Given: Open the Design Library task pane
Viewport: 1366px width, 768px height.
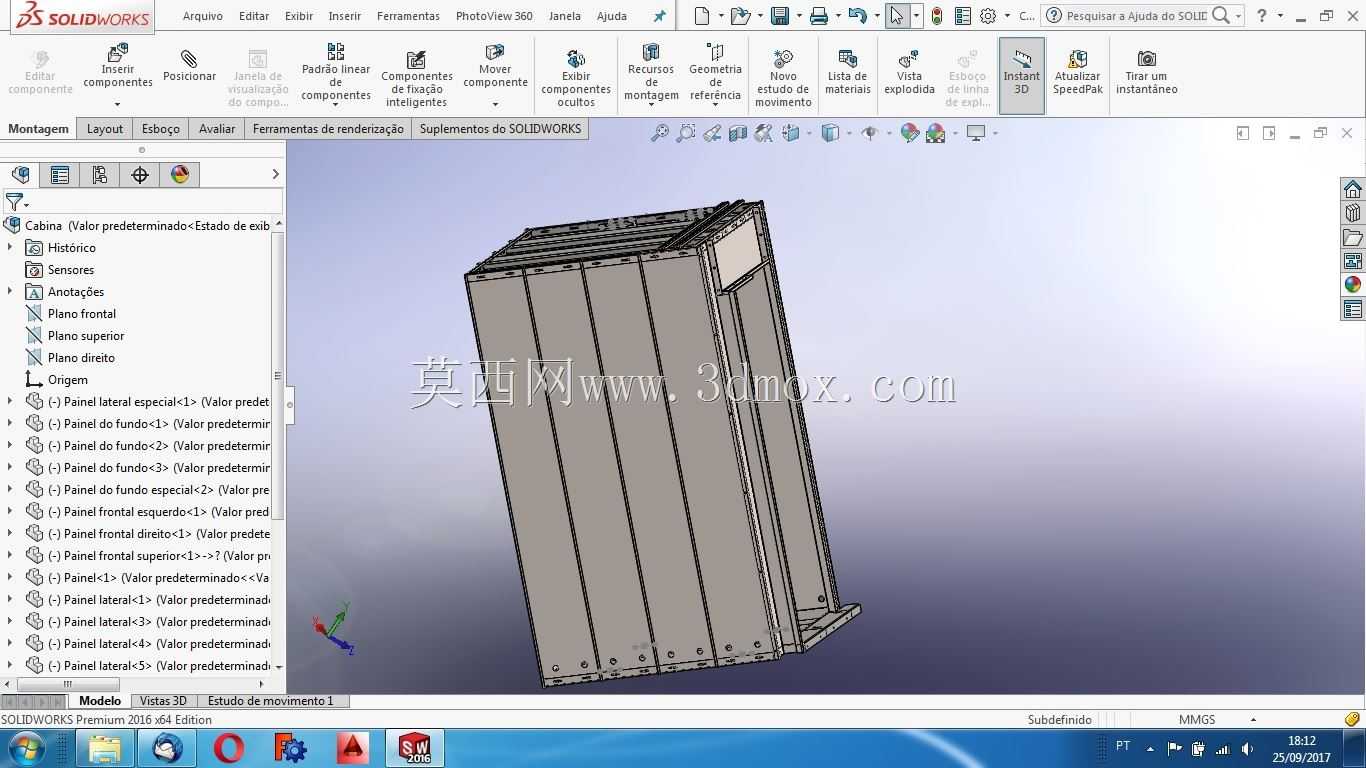Looking at the screenshot, I should coord(1353,213).
